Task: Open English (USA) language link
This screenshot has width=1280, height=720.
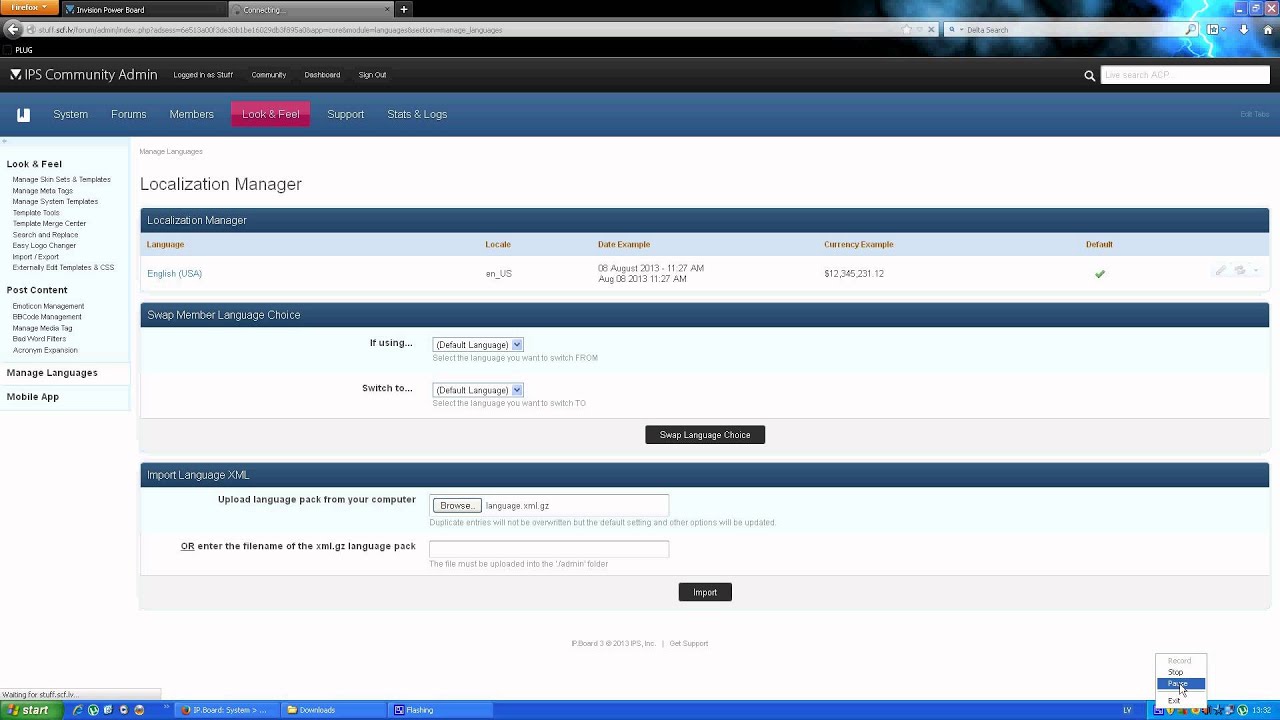Action: 174,273
